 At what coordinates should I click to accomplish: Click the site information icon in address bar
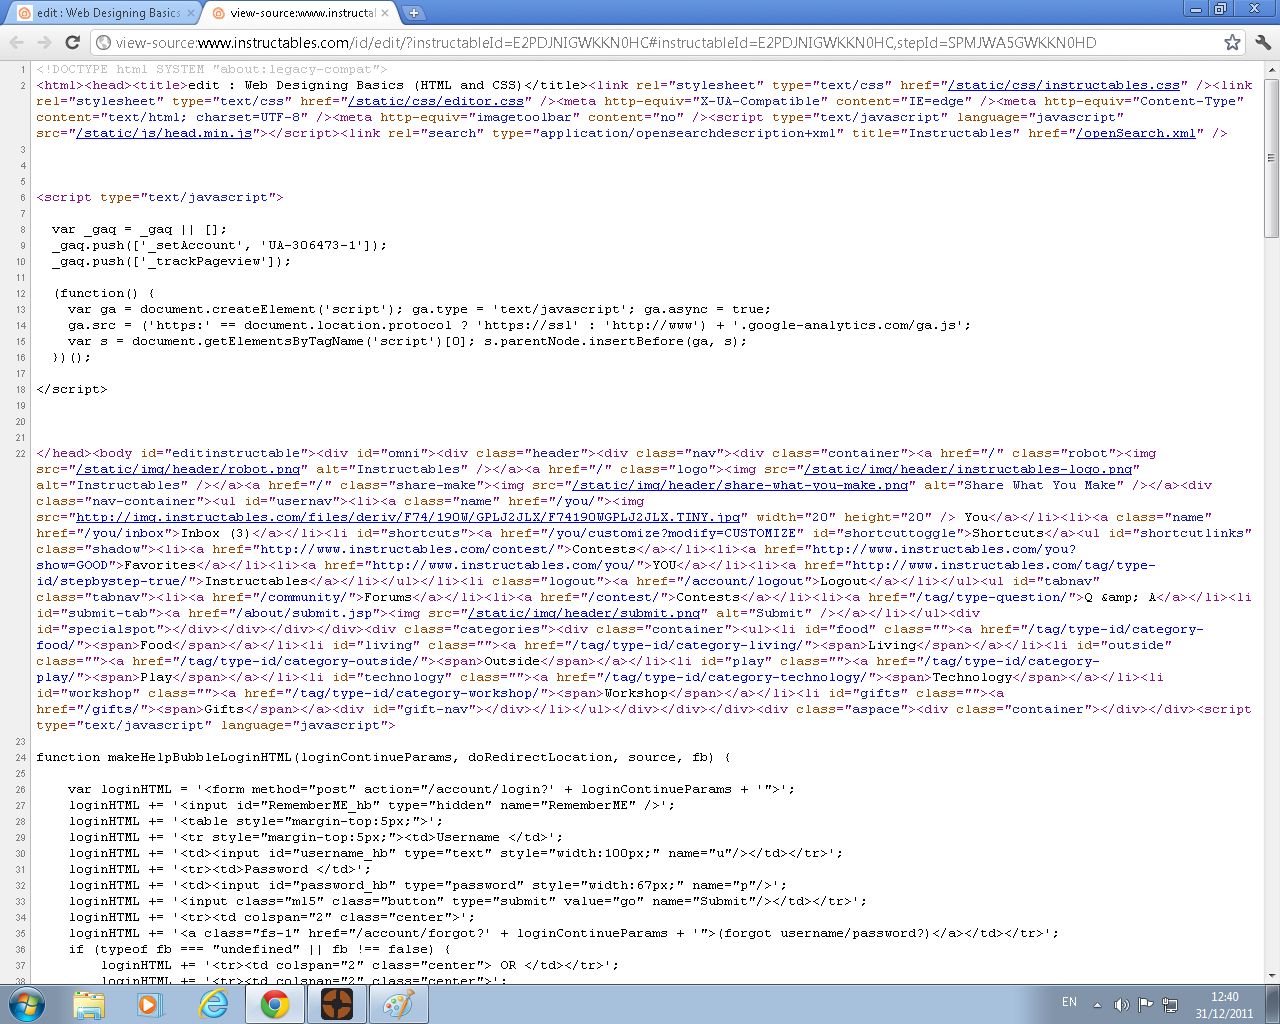(103, 43)
